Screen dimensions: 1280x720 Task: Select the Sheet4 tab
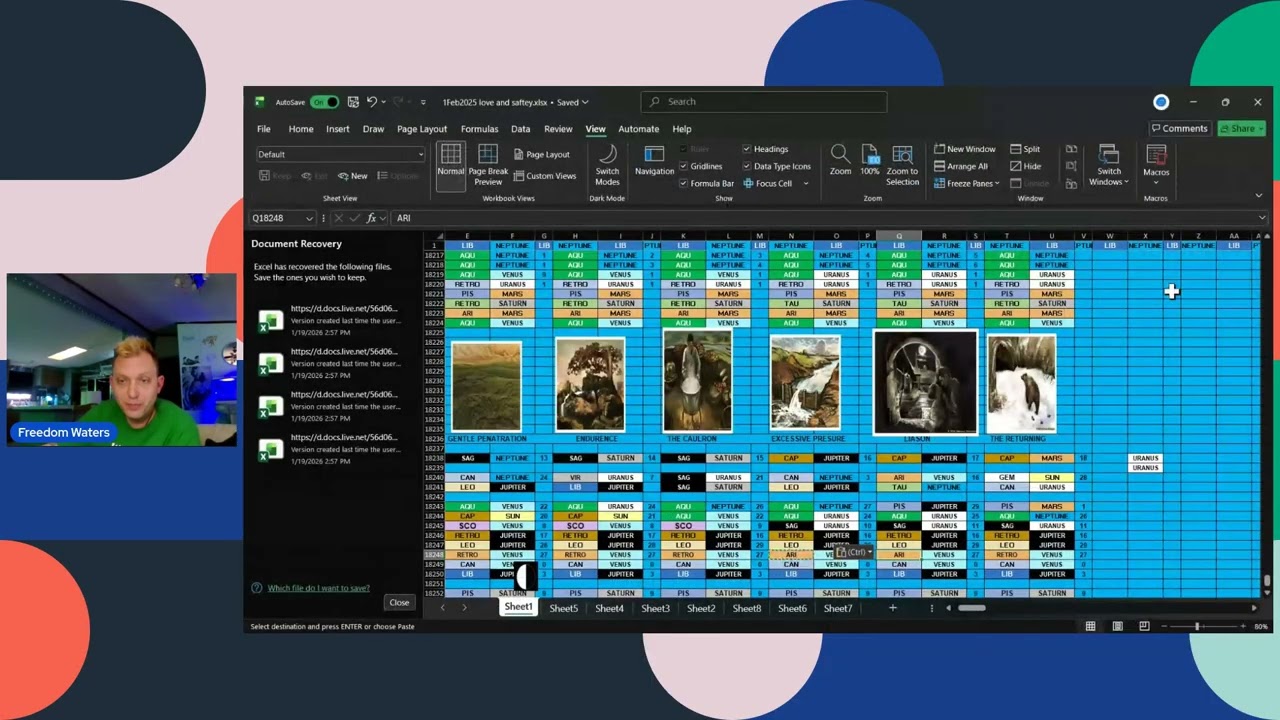pos(609,608)
